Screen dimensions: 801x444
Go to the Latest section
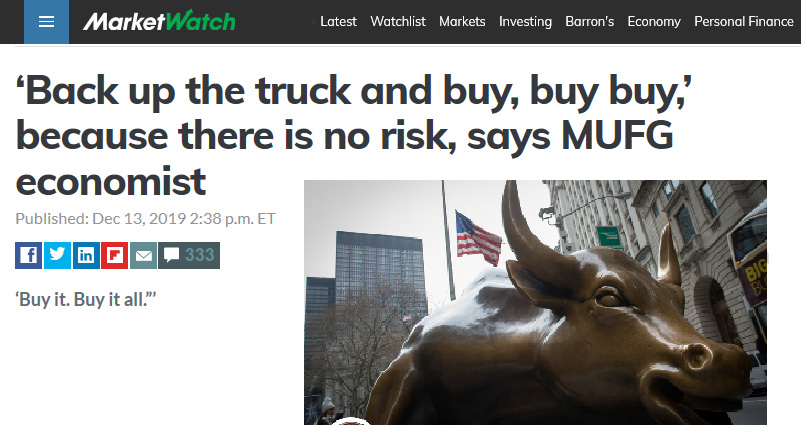[x=338, y=21]
